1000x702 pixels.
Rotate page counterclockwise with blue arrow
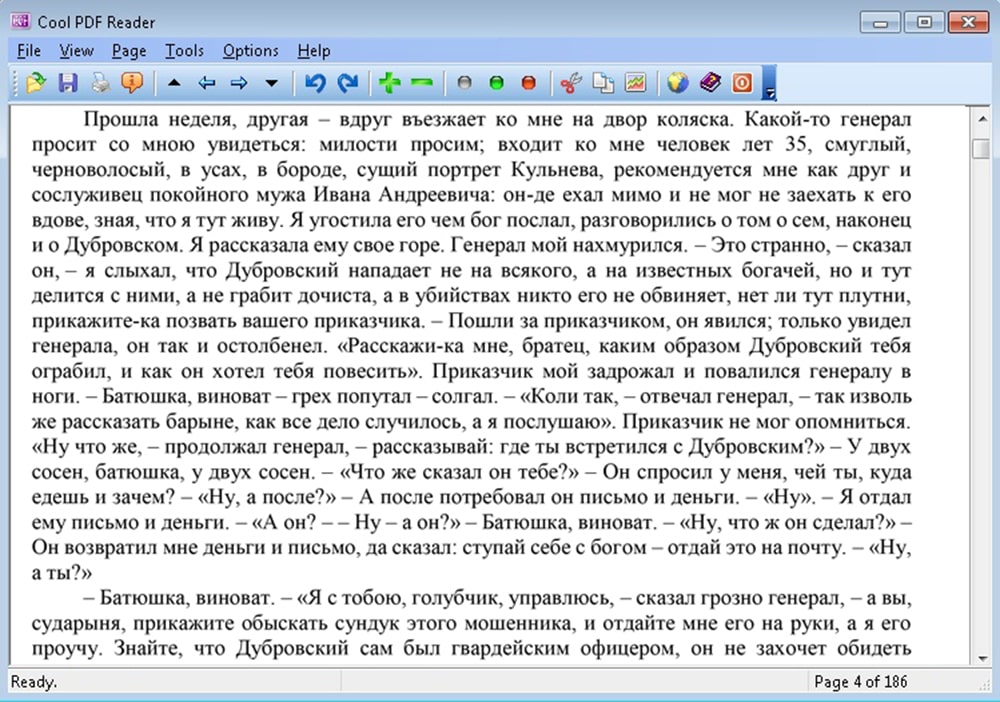coord(315,84)
